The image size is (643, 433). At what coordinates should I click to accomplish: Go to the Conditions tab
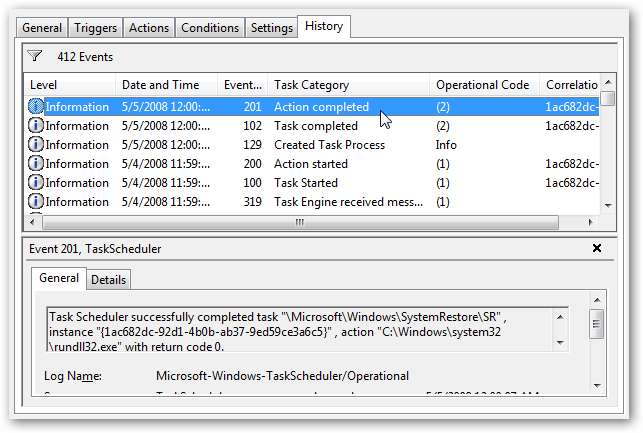pyautogui.click(x=209, y=28)
